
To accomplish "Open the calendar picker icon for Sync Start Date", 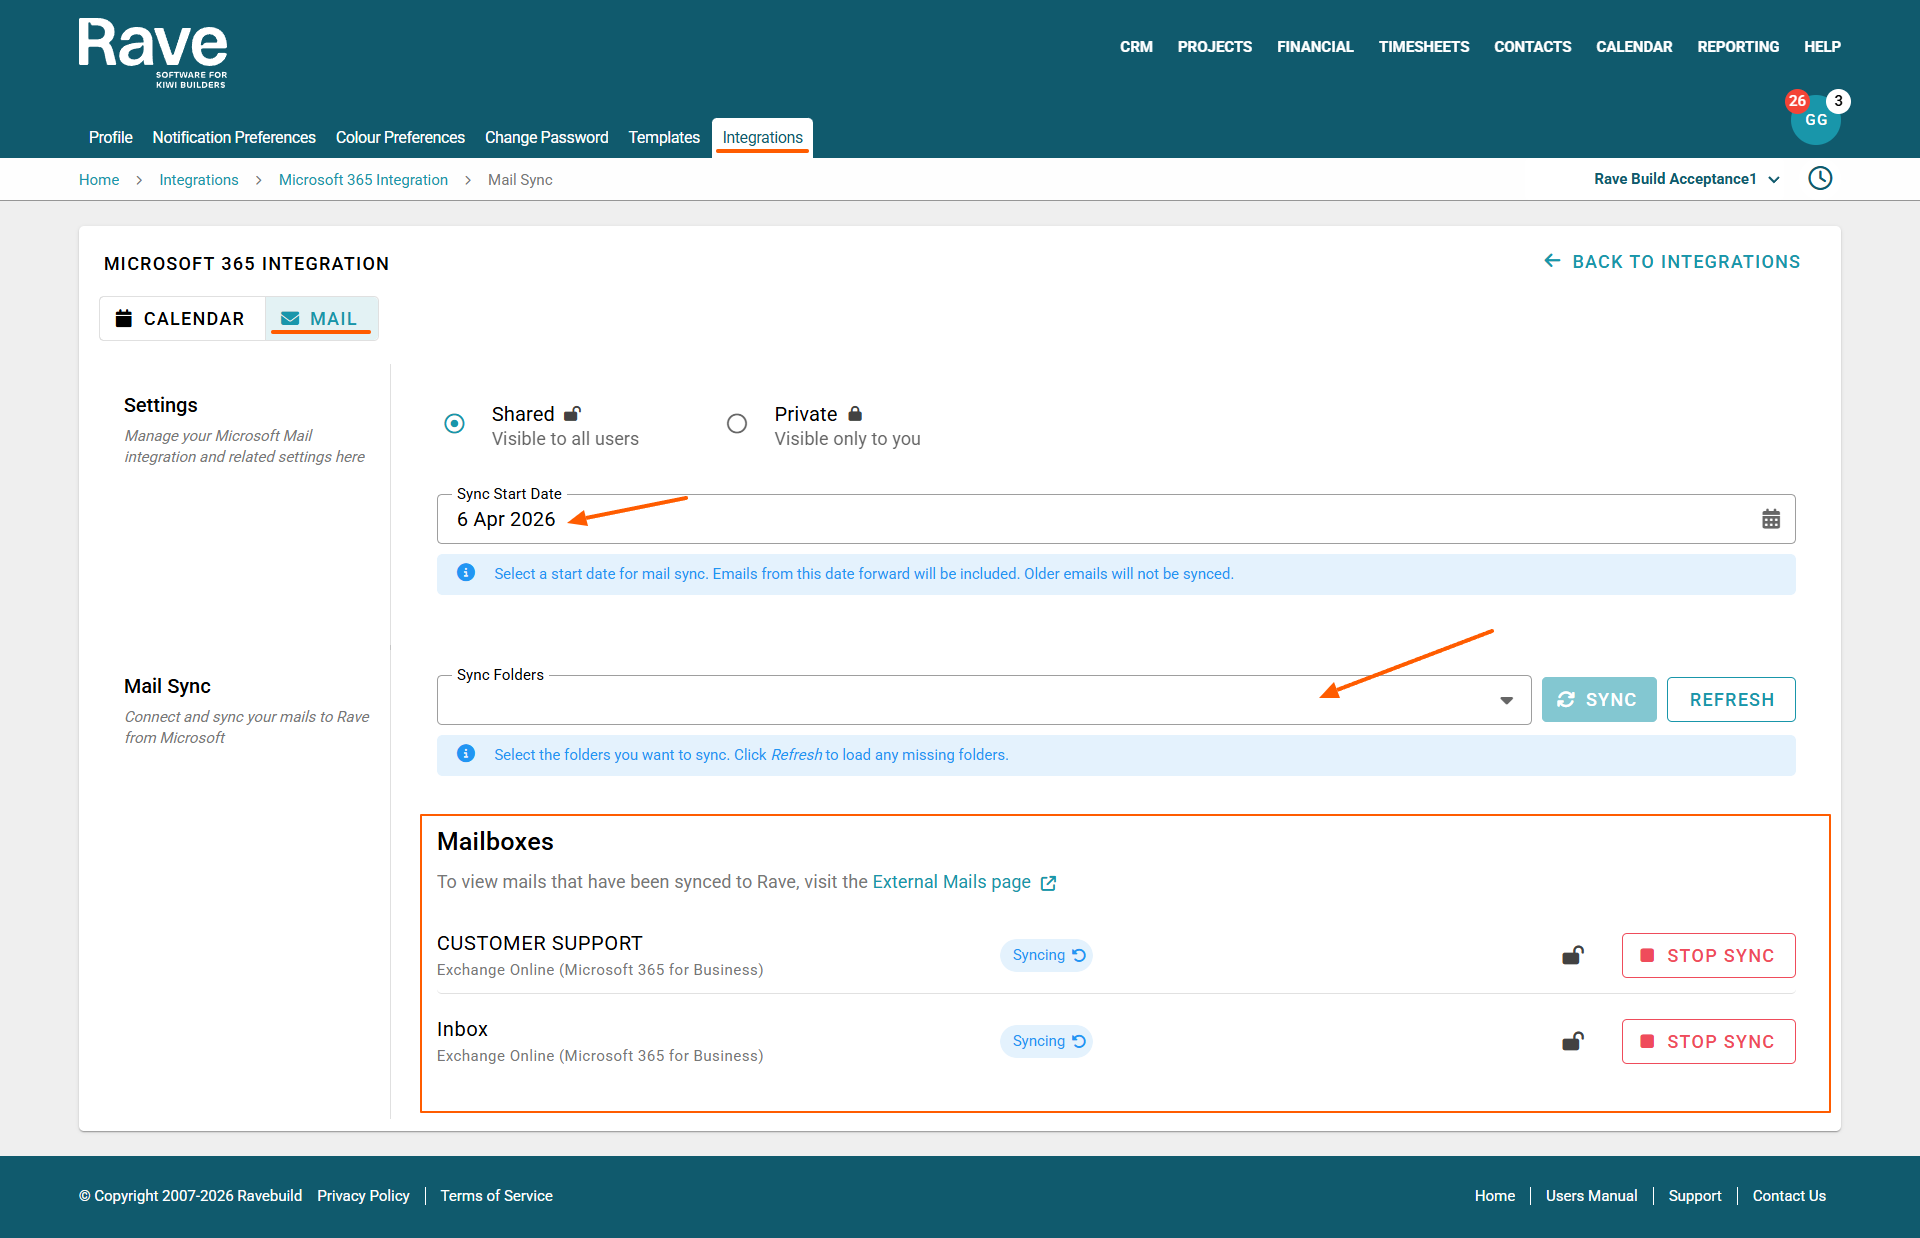I will tap(1770, 519).
